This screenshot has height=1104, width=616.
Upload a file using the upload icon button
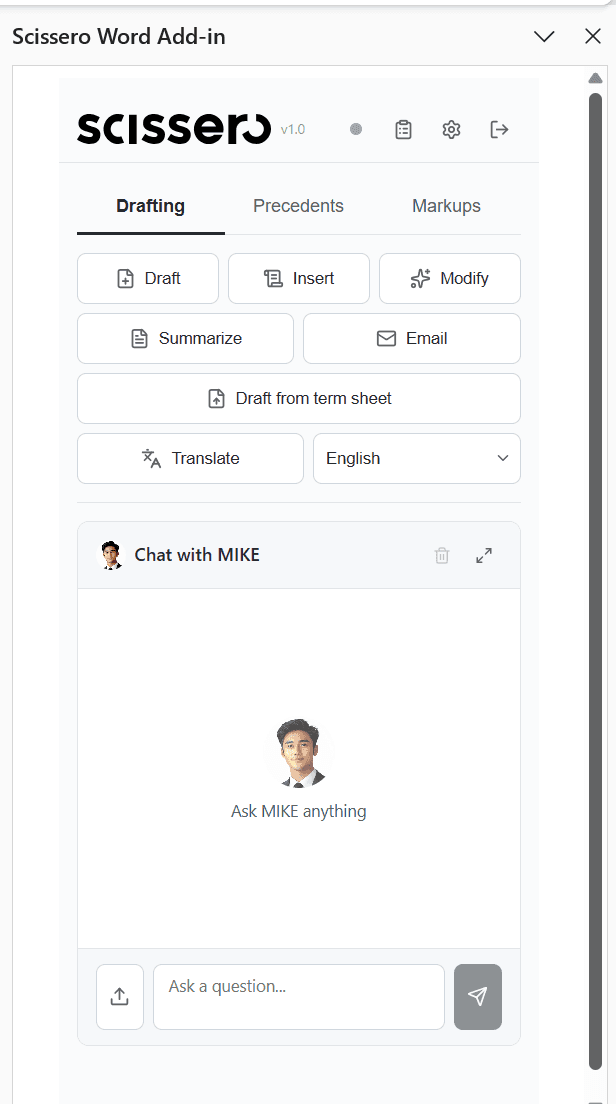(x=120, y=997)
